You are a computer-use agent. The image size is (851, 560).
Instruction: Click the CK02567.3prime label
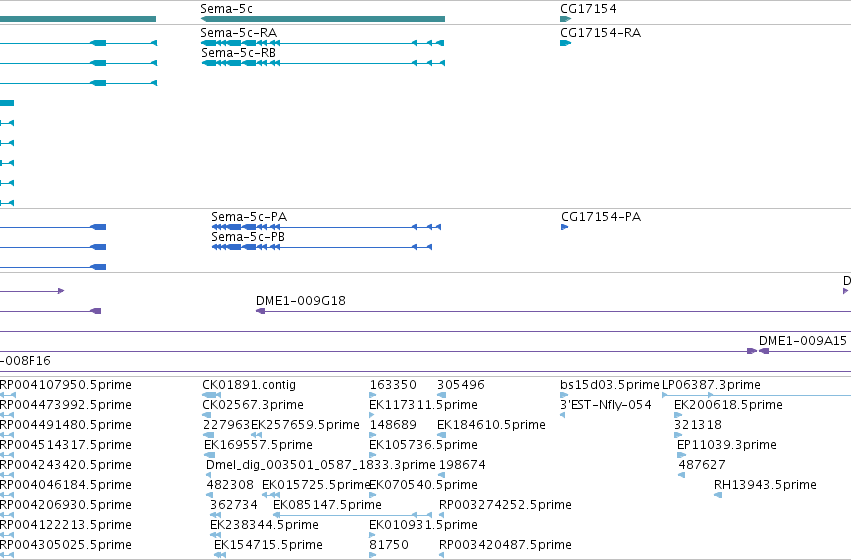(253, 405)
